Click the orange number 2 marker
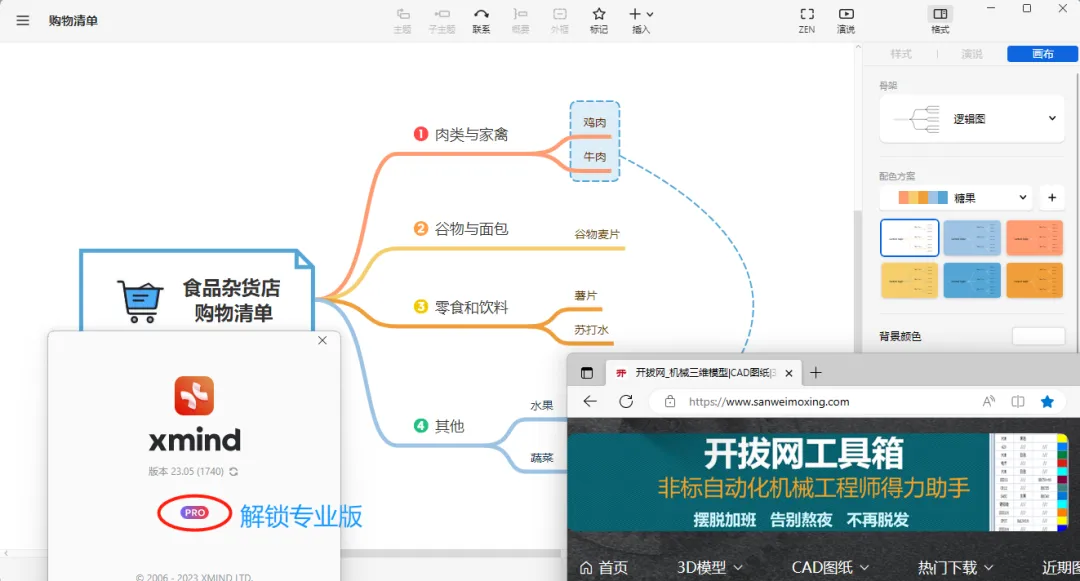This screenshot has height=581, width=1080. [421, 228]
